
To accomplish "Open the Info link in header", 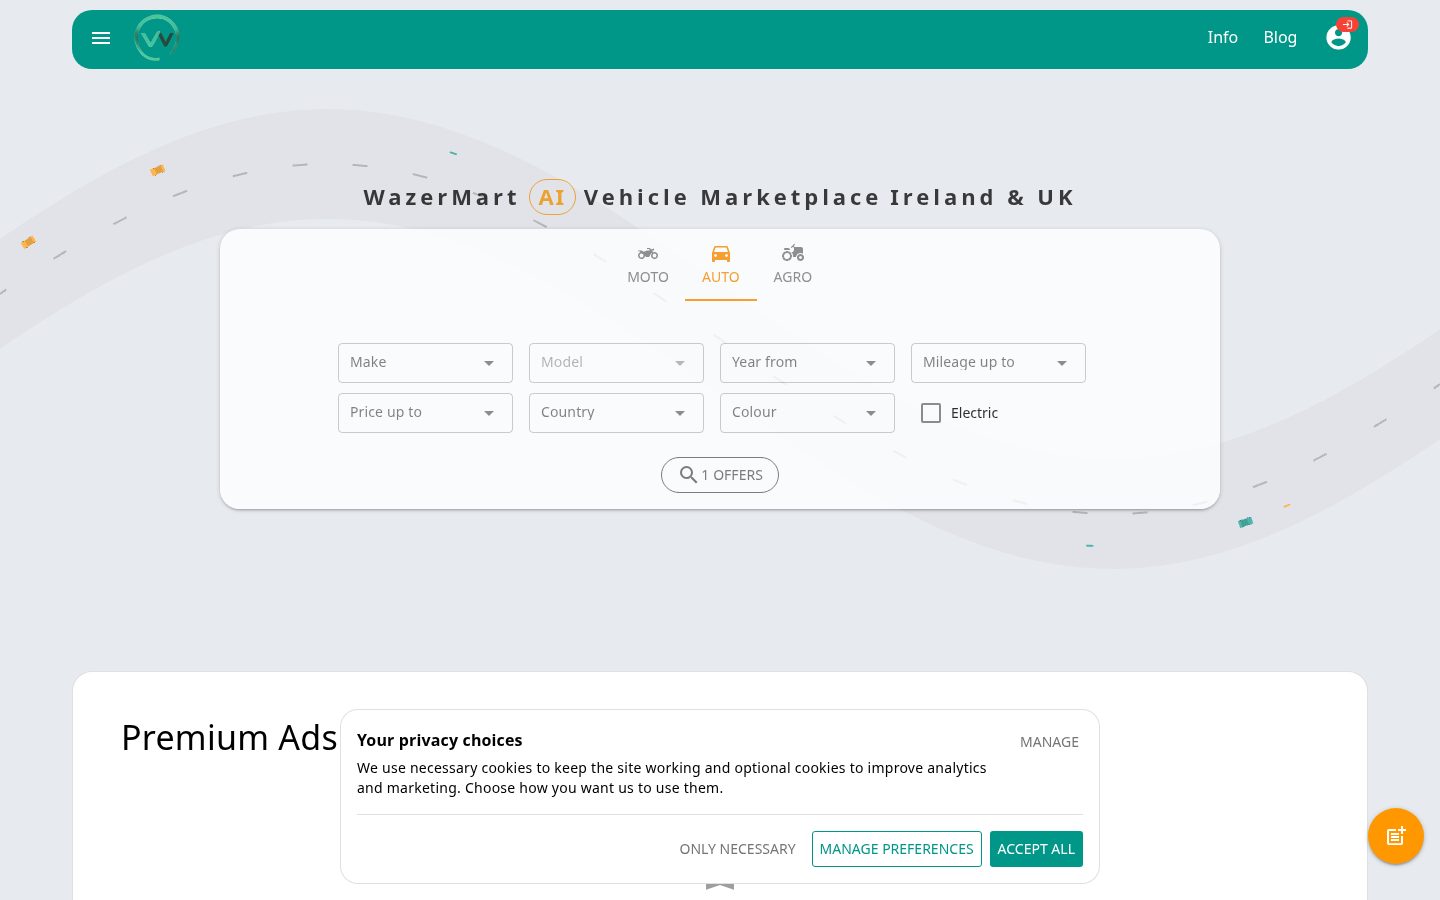I will [1222, 37].
